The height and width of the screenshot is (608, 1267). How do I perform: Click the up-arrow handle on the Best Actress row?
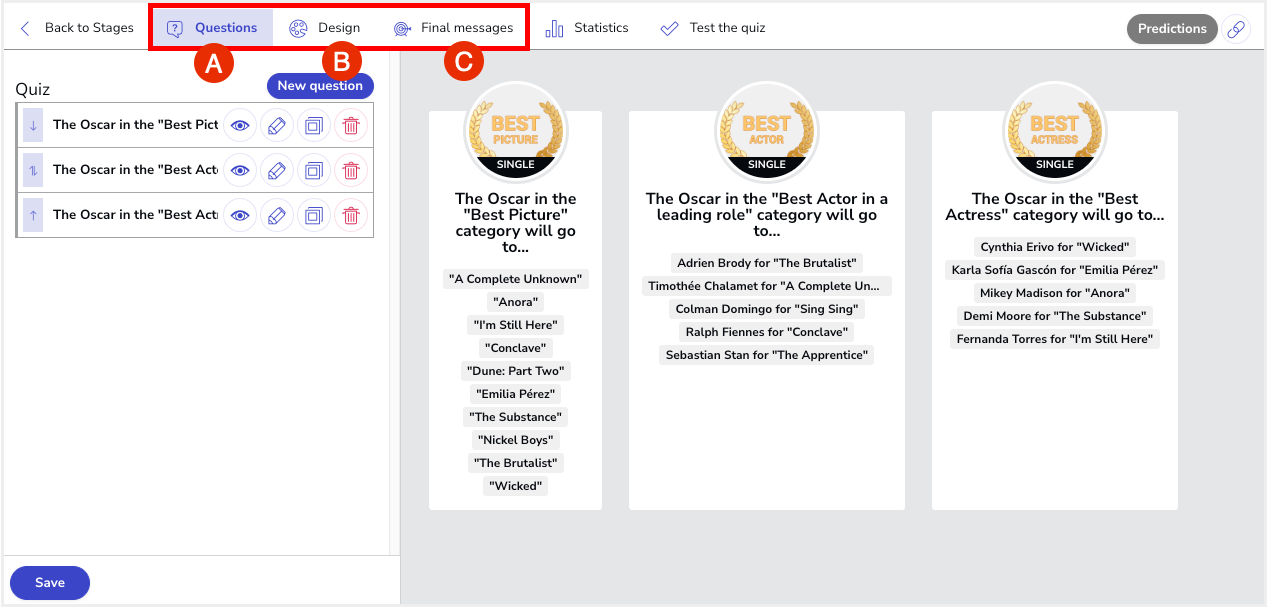[33, 215]
